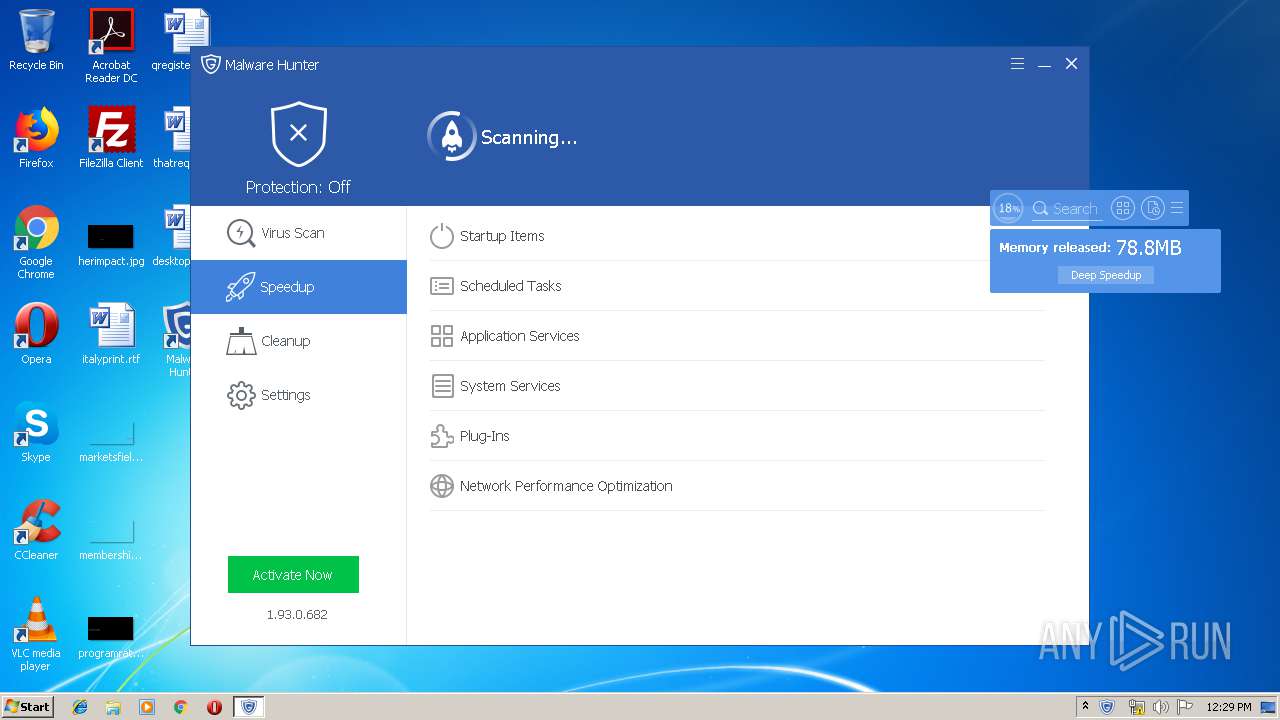Open the Recycle Bin desktop icon
The image size is (1280, 720).
(36, 40)
